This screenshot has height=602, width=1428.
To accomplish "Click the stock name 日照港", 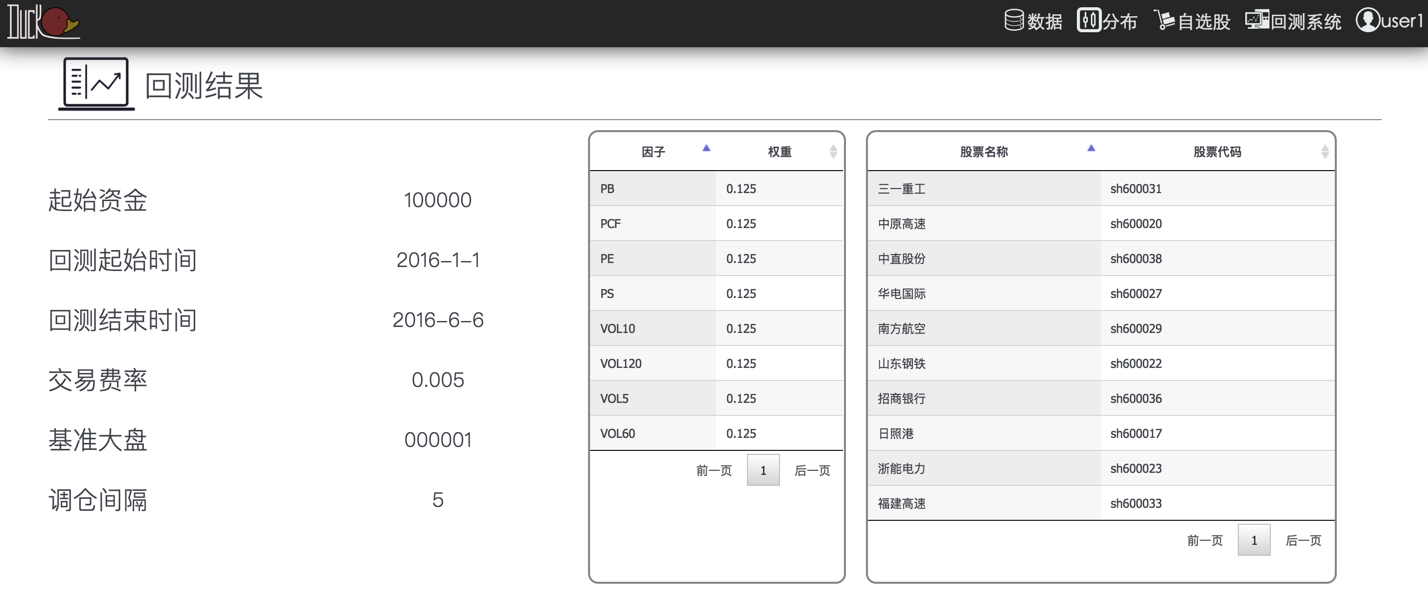I will point(896,433).
